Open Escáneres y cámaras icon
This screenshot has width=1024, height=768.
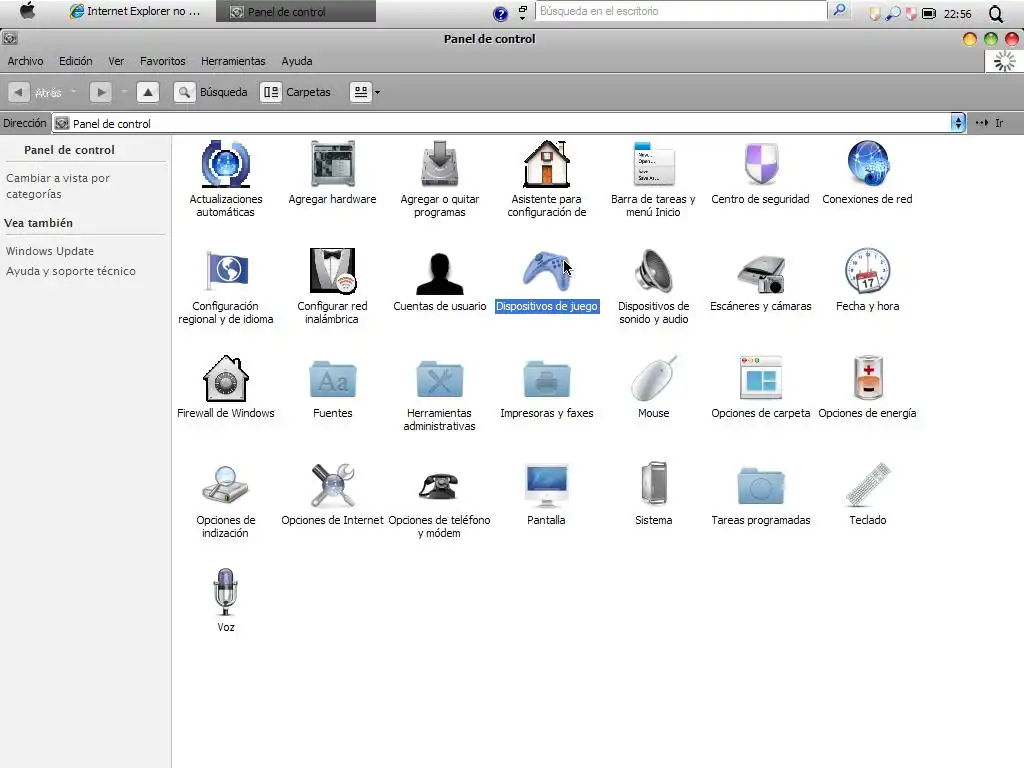coord(761,273)
